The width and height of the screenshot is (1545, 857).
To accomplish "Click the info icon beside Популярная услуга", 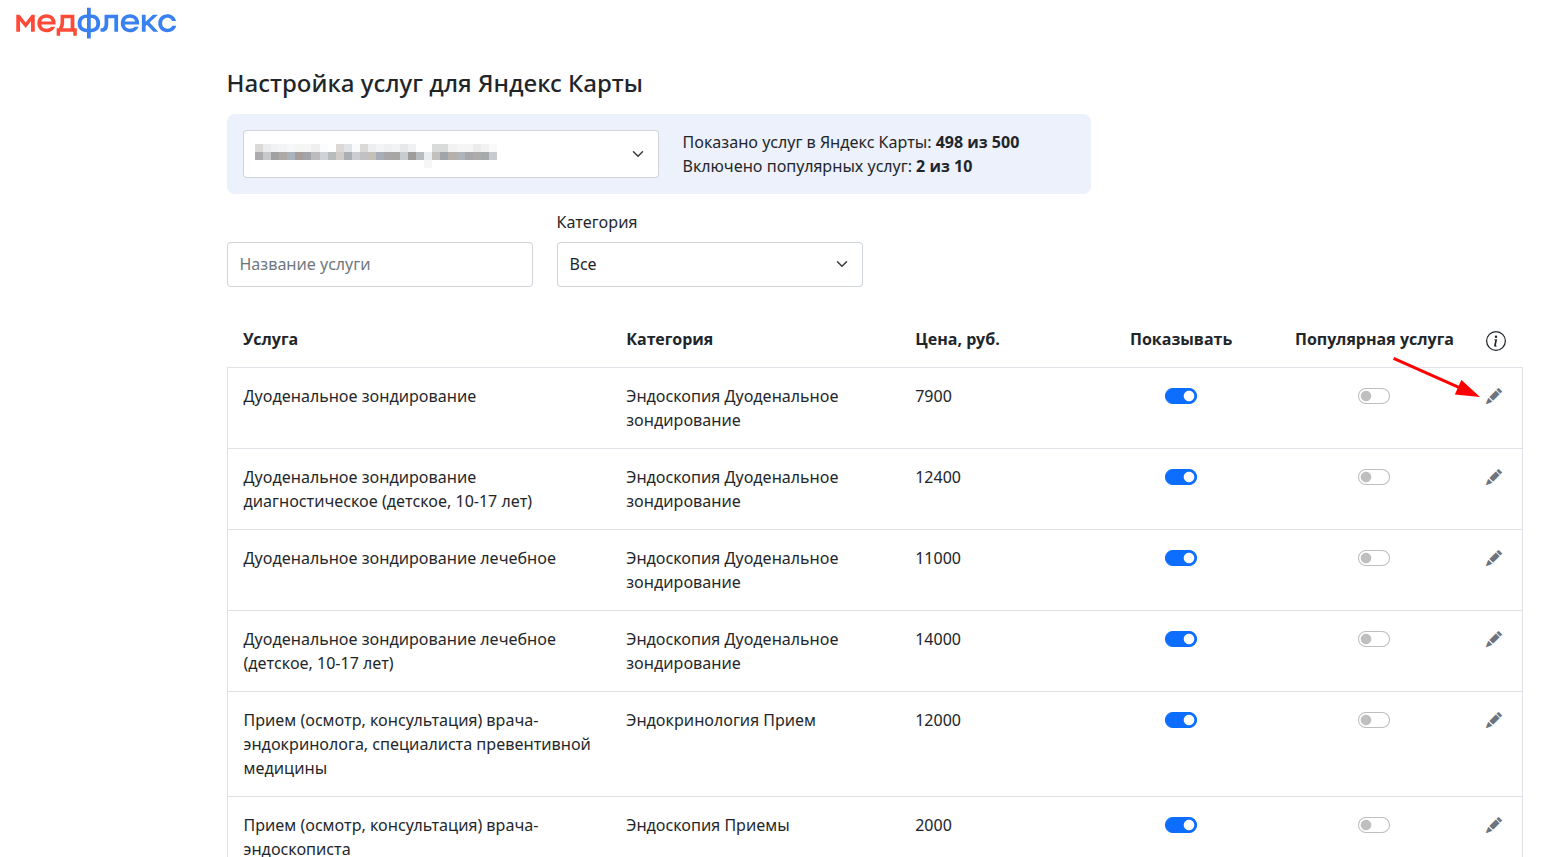I will (1495, 341).
